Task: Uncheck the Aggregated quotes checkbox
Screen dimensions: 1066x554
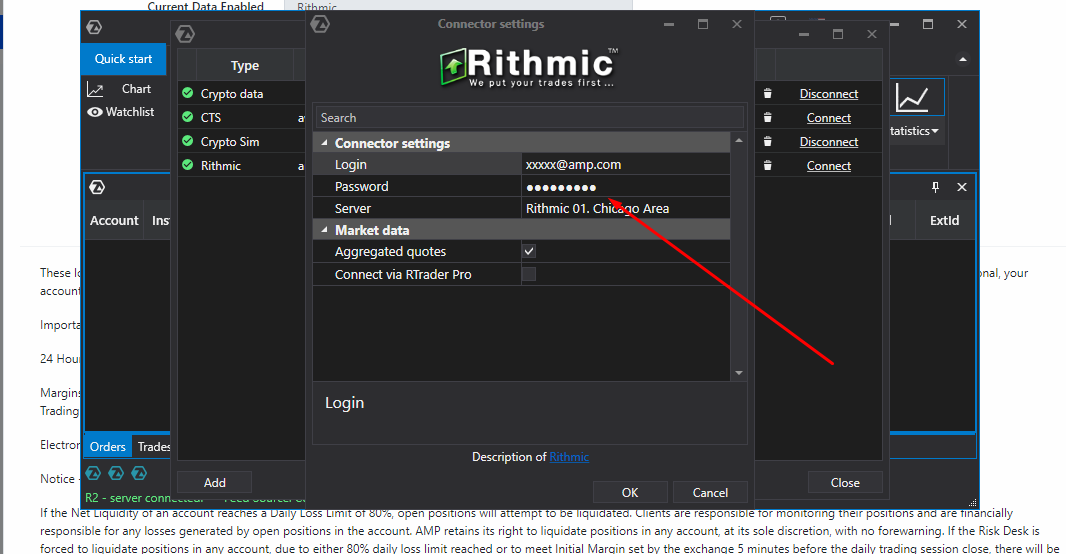Action: [x=529, y=252]
